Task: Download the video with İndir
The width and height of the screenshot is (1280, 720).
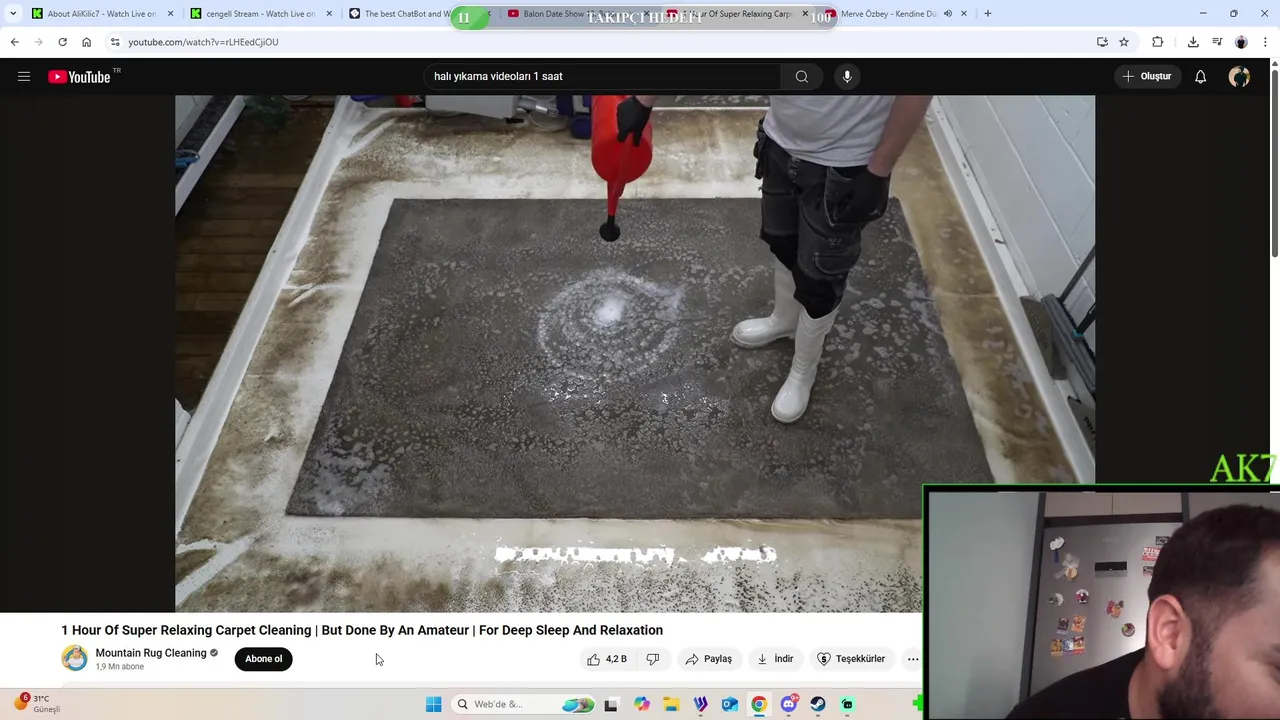Action: click(775, 659)
